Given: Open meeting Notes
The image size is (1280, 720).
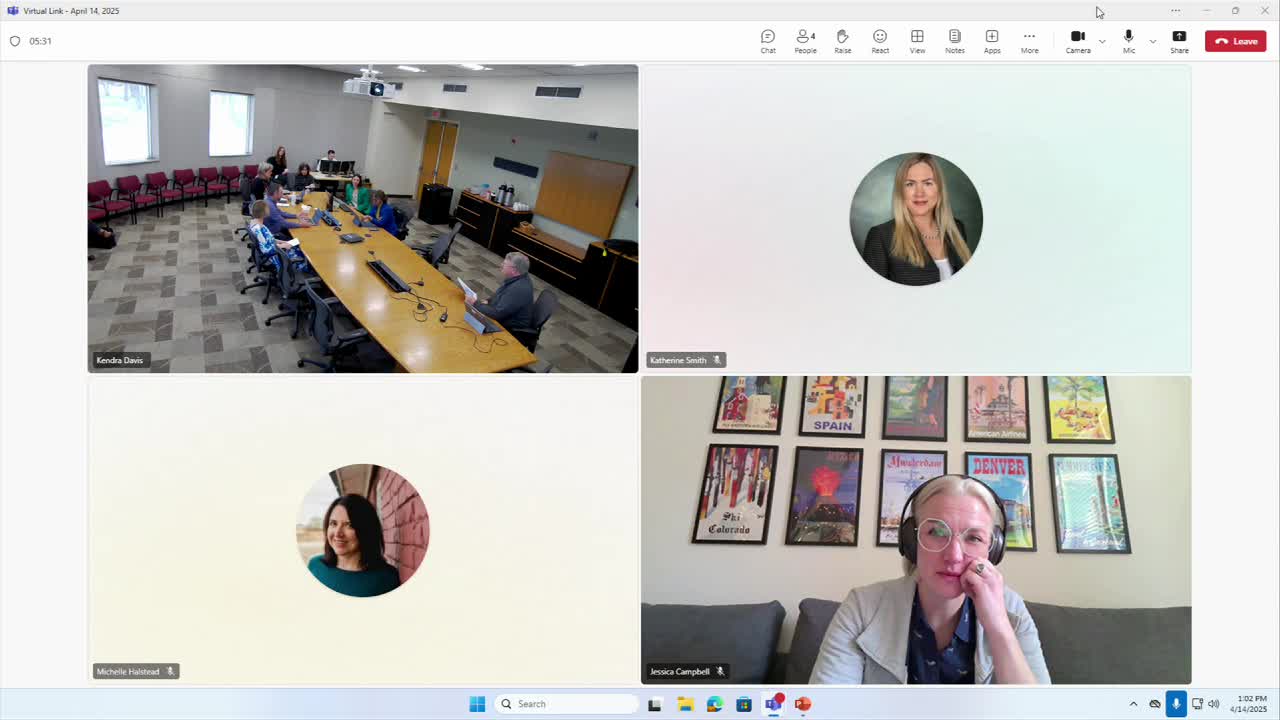Looking at the screenshot, I should pyautogui.click(x=955, y=41).
